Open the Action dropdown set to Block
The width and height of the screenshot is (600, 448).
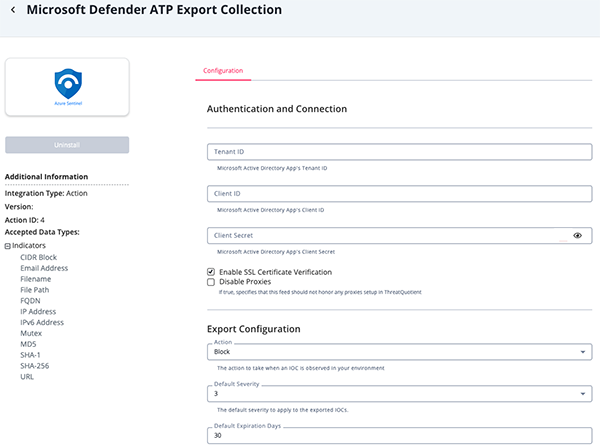click(399, 352)
